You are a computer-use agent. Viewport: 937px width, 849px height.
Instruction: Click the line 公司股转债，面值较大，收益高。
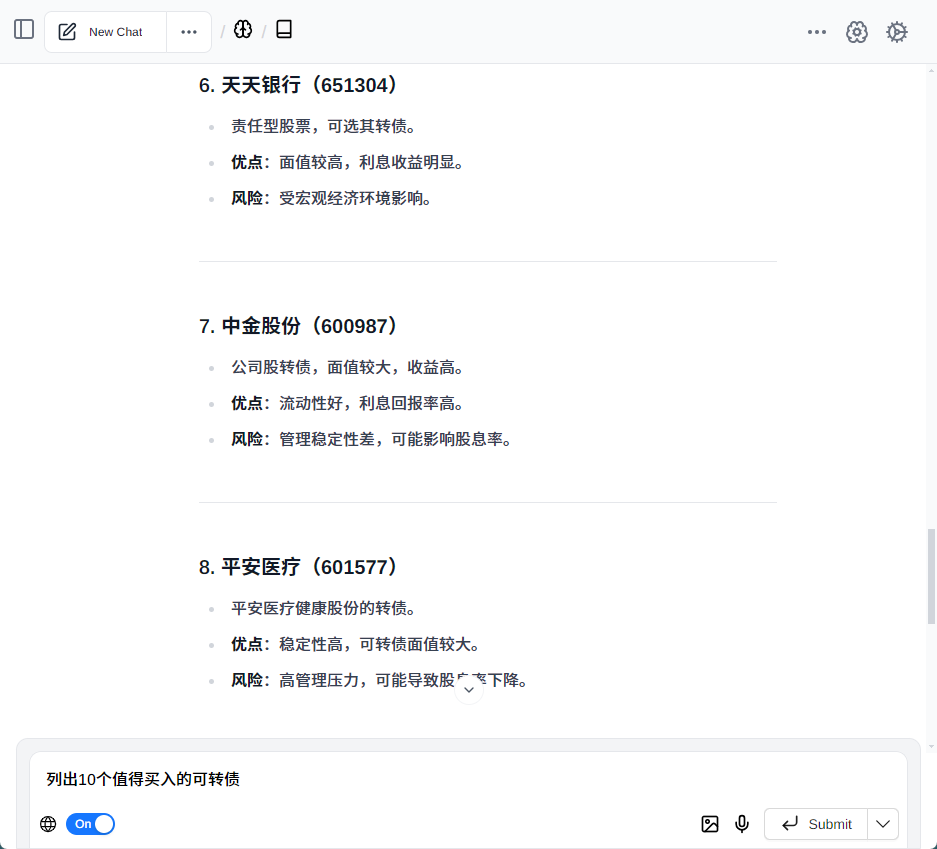347,367
